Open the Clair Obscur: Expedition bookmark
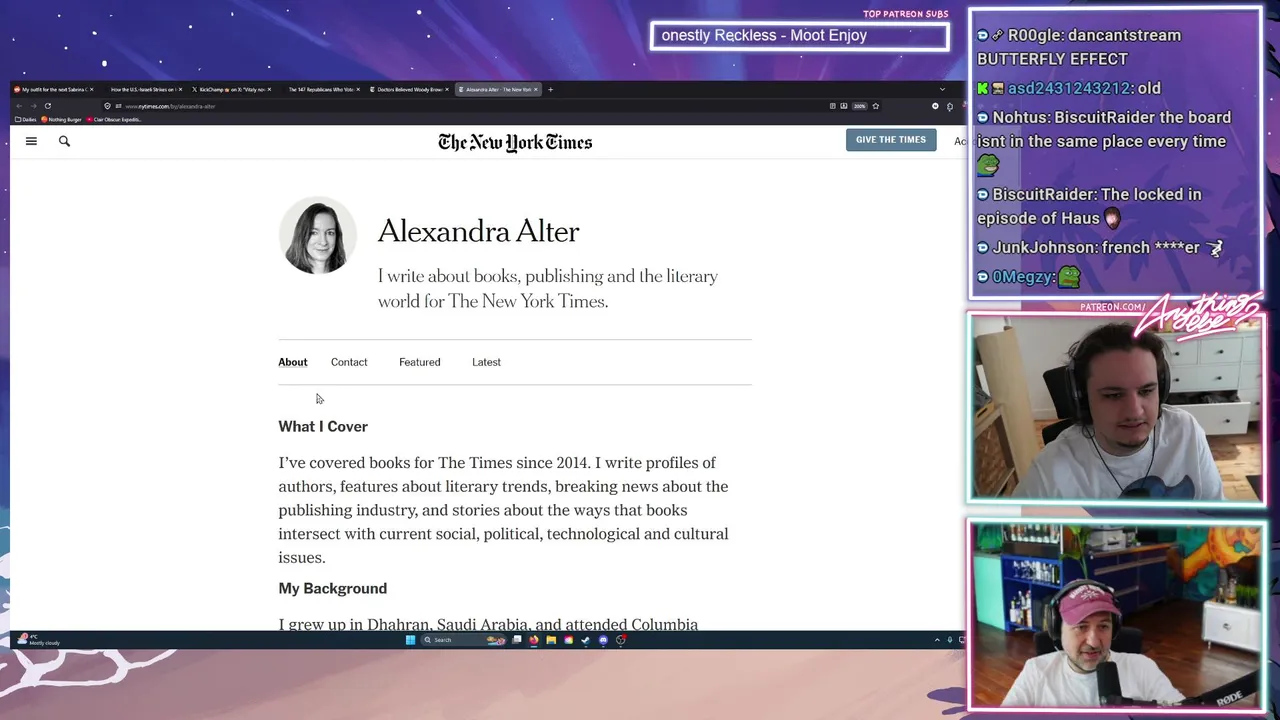This screenshot has height=720, width=1280. click(114, 119)
